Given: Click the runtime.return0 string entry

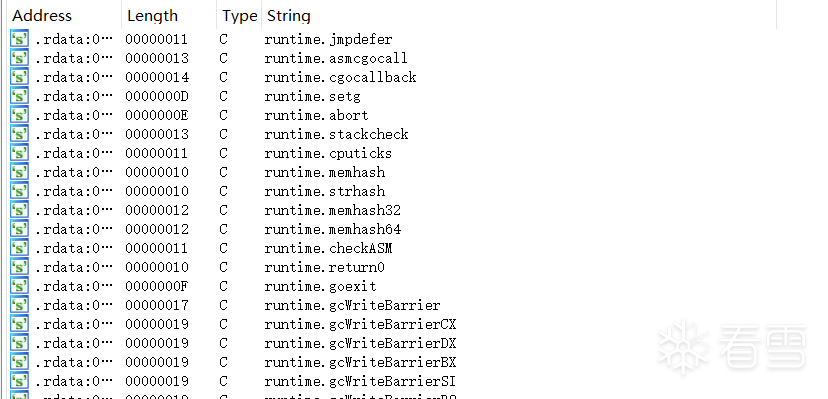Looking at the screenshot, I should [x=325, y=267].
